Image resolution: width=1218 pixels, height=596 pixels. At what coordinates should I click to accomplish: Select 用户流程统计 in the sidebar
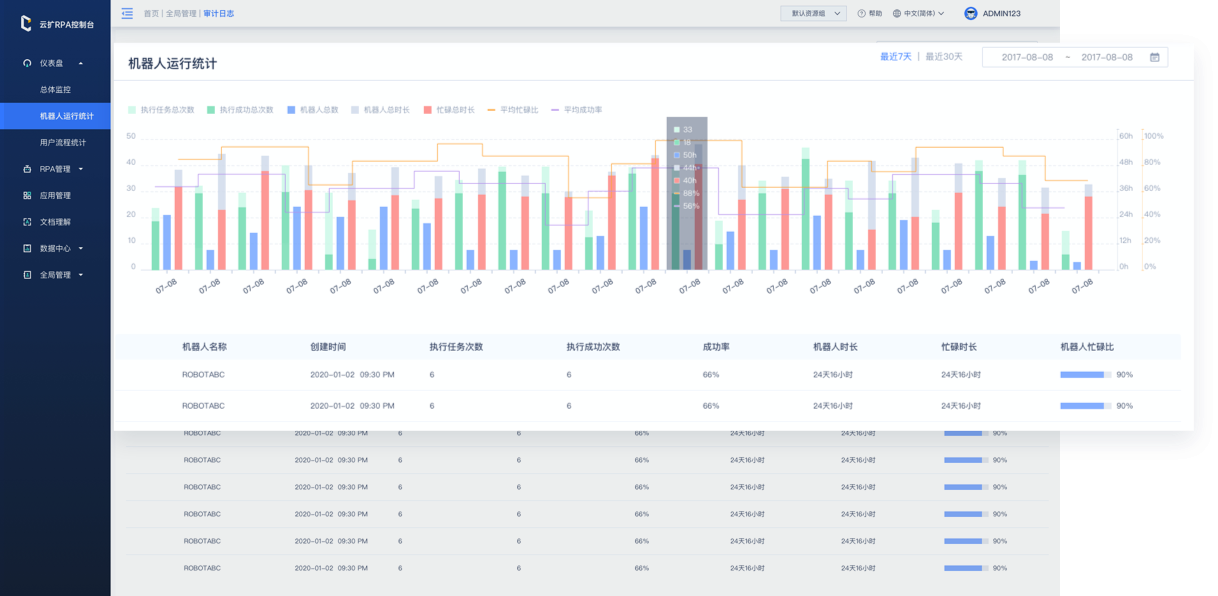pyautogui.click(x=62, y=143)
